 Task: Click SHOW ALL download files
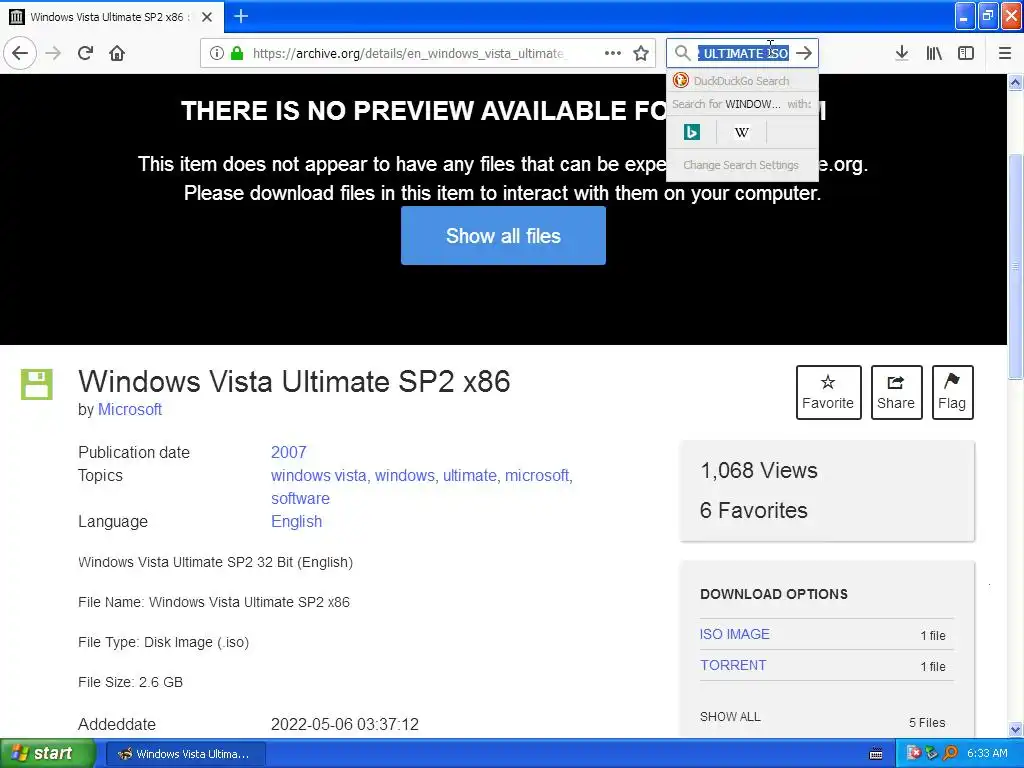coord(730,716)
